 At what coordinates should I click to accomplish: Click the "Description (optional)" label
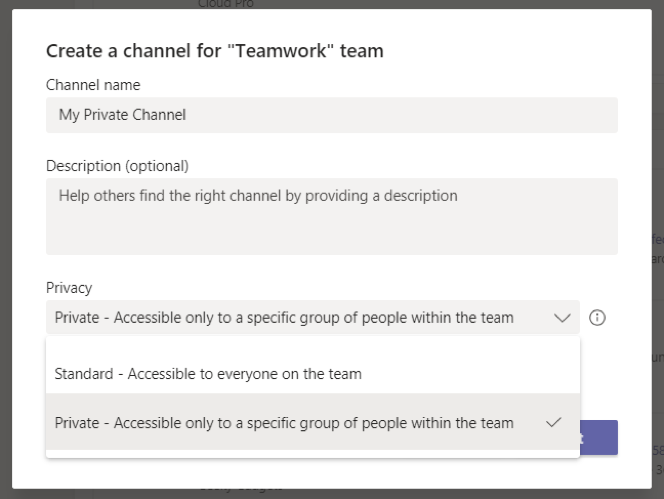[x=117, y=165]
